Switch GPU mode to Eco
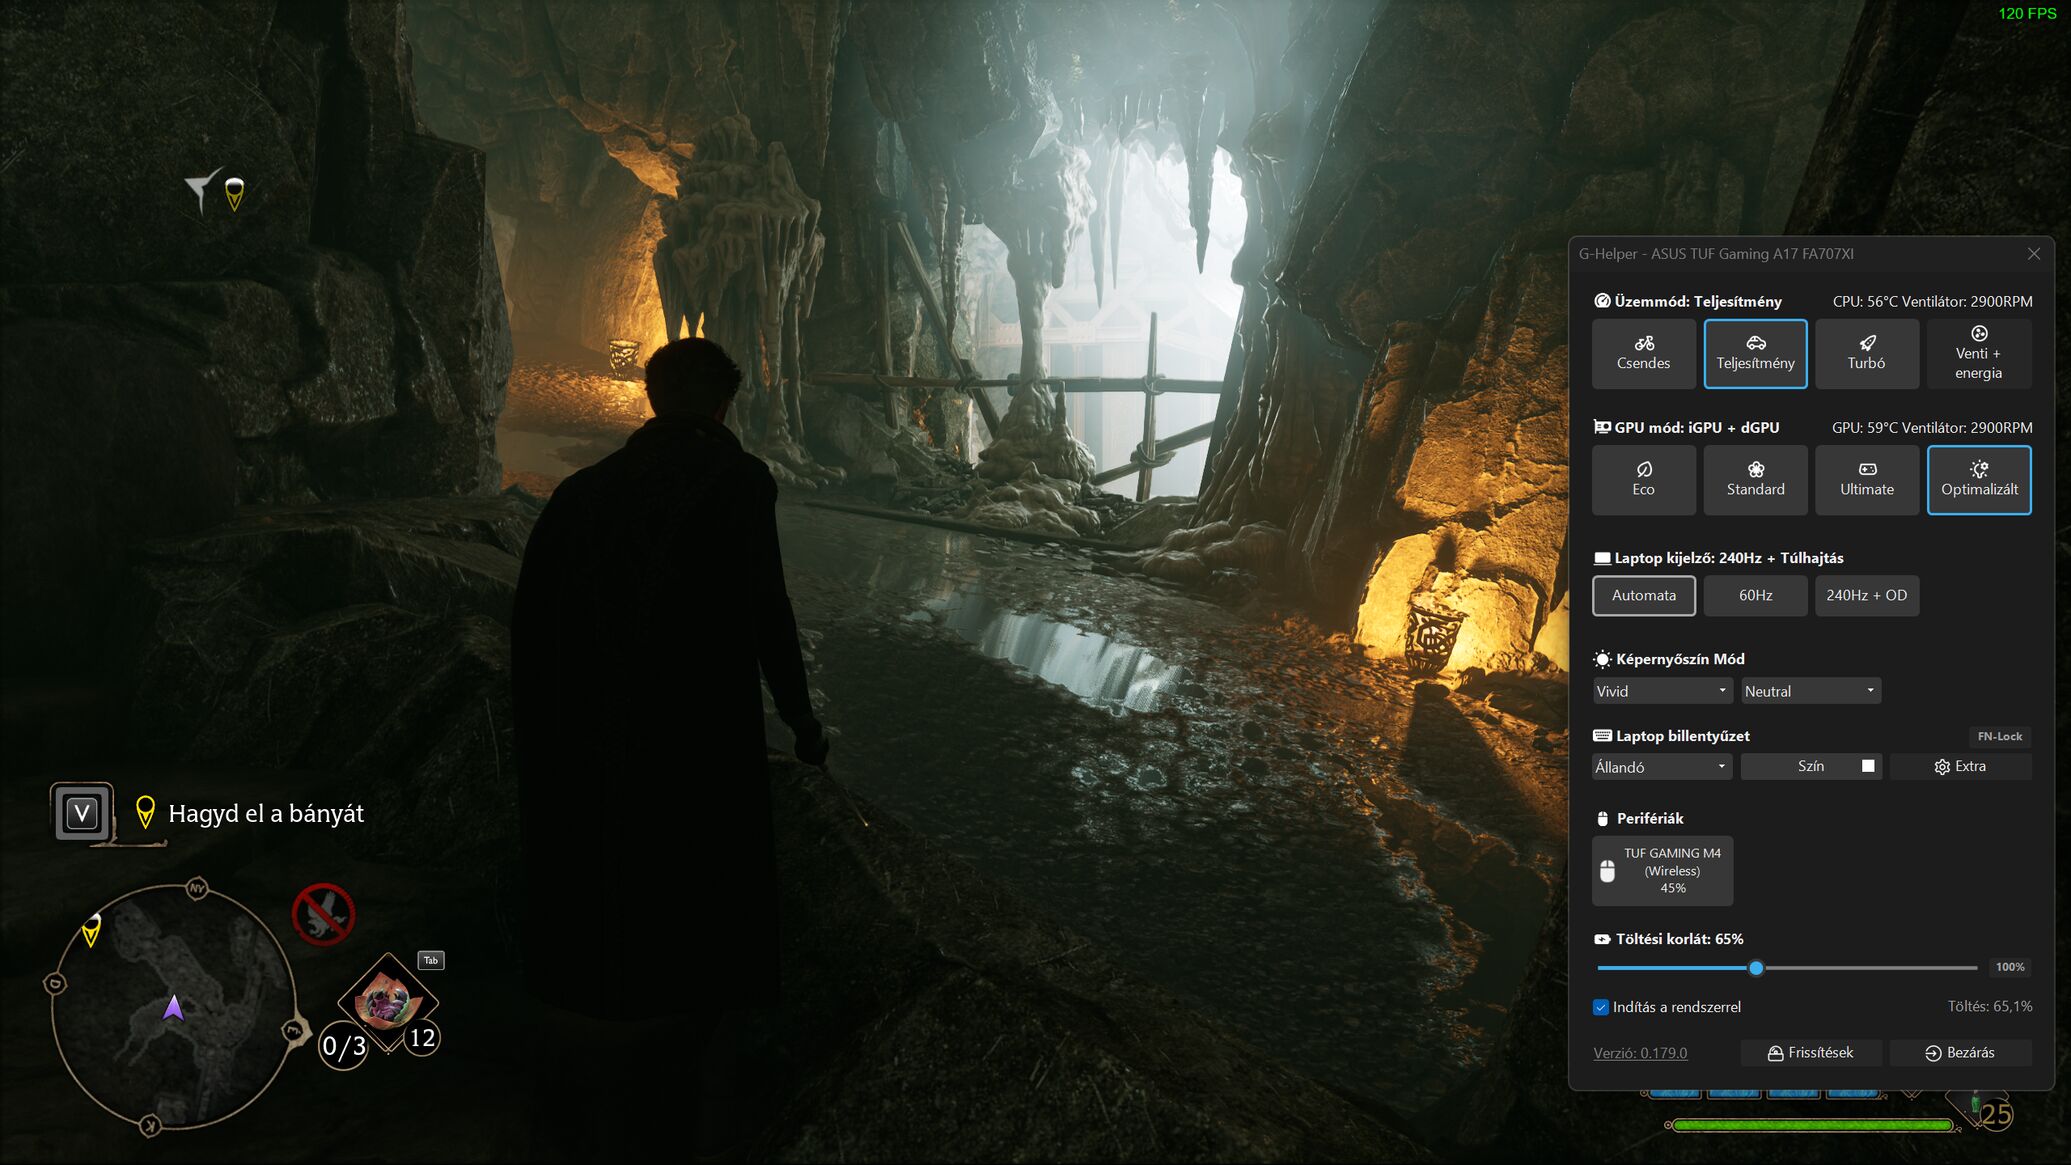This screenshot has width=2071, height=1165. 1643,479
